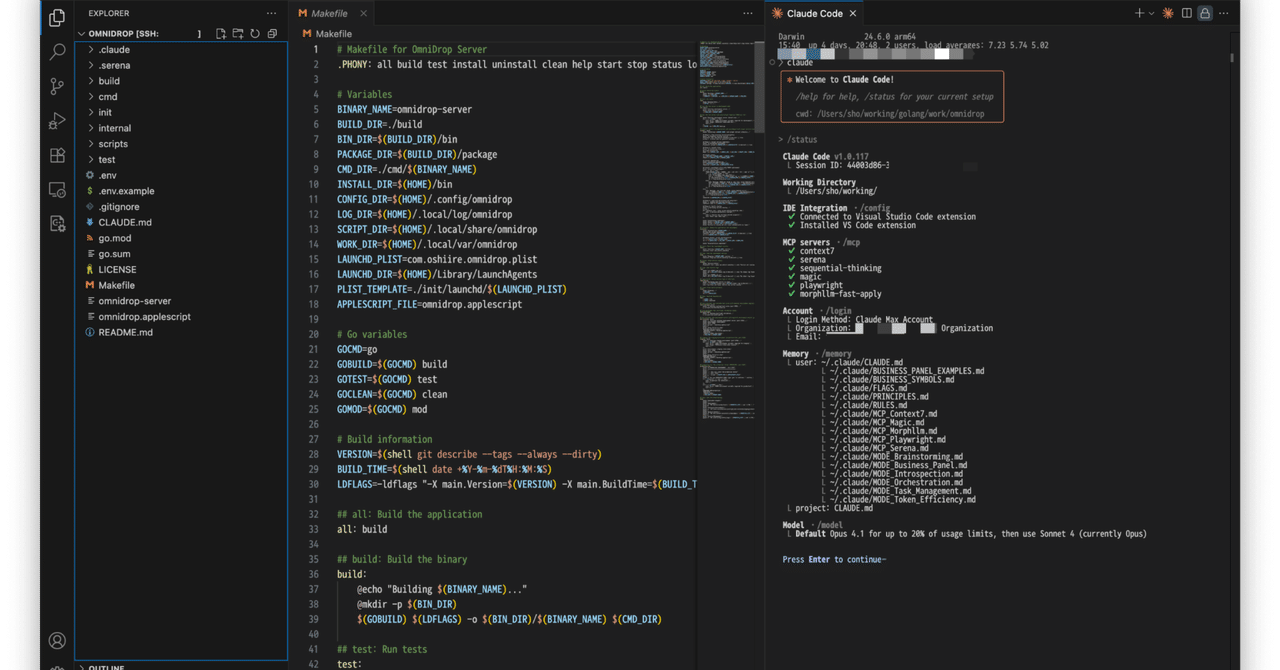Click the '~/.claude/RULES.md' memory entry
This screenshot has width=1280, height=670.
pos(868,405)
